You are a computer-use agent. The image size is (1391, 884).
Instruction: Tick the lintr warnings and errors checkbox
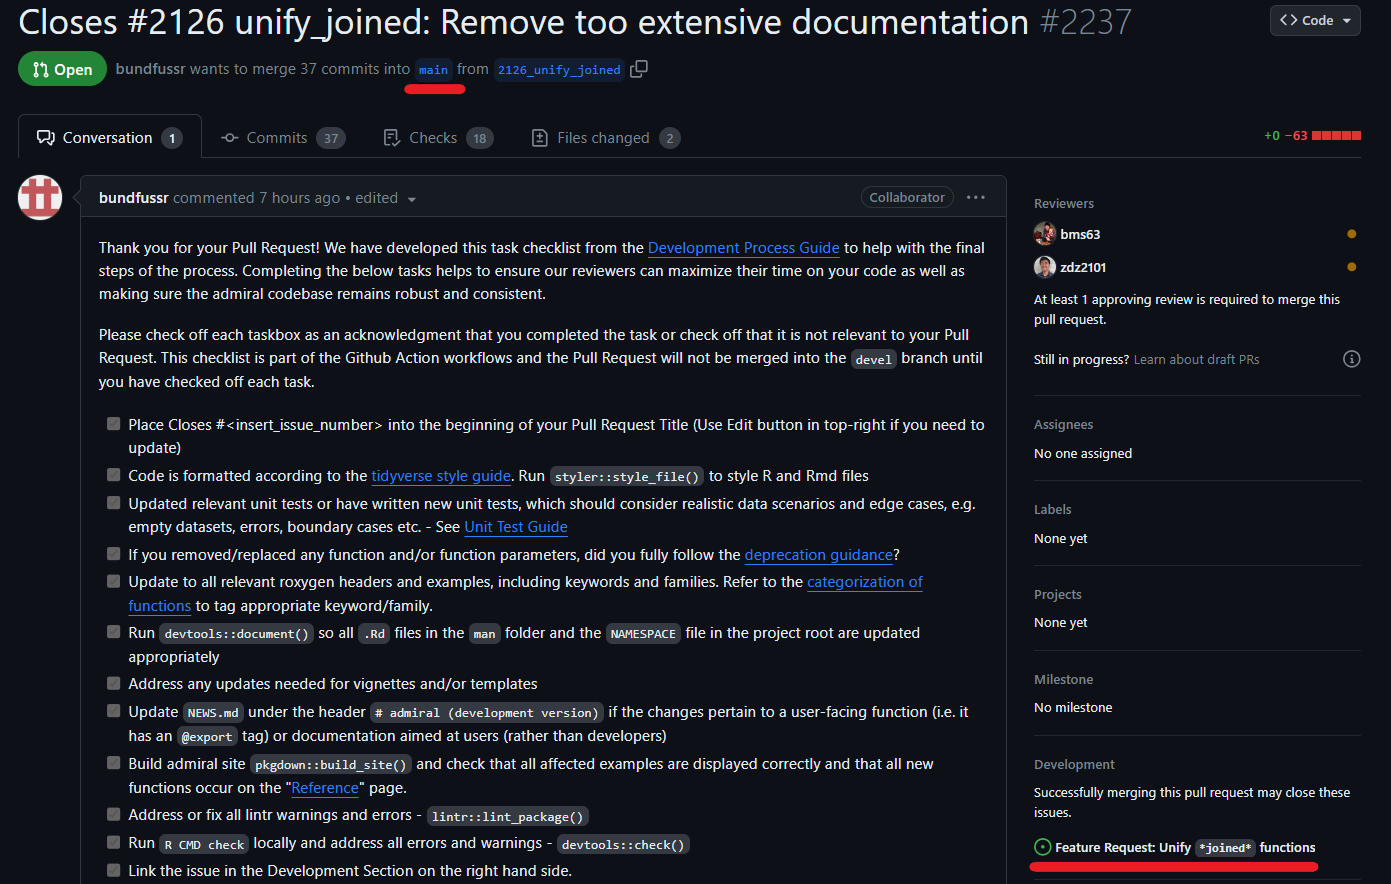(x=114, y=814)
